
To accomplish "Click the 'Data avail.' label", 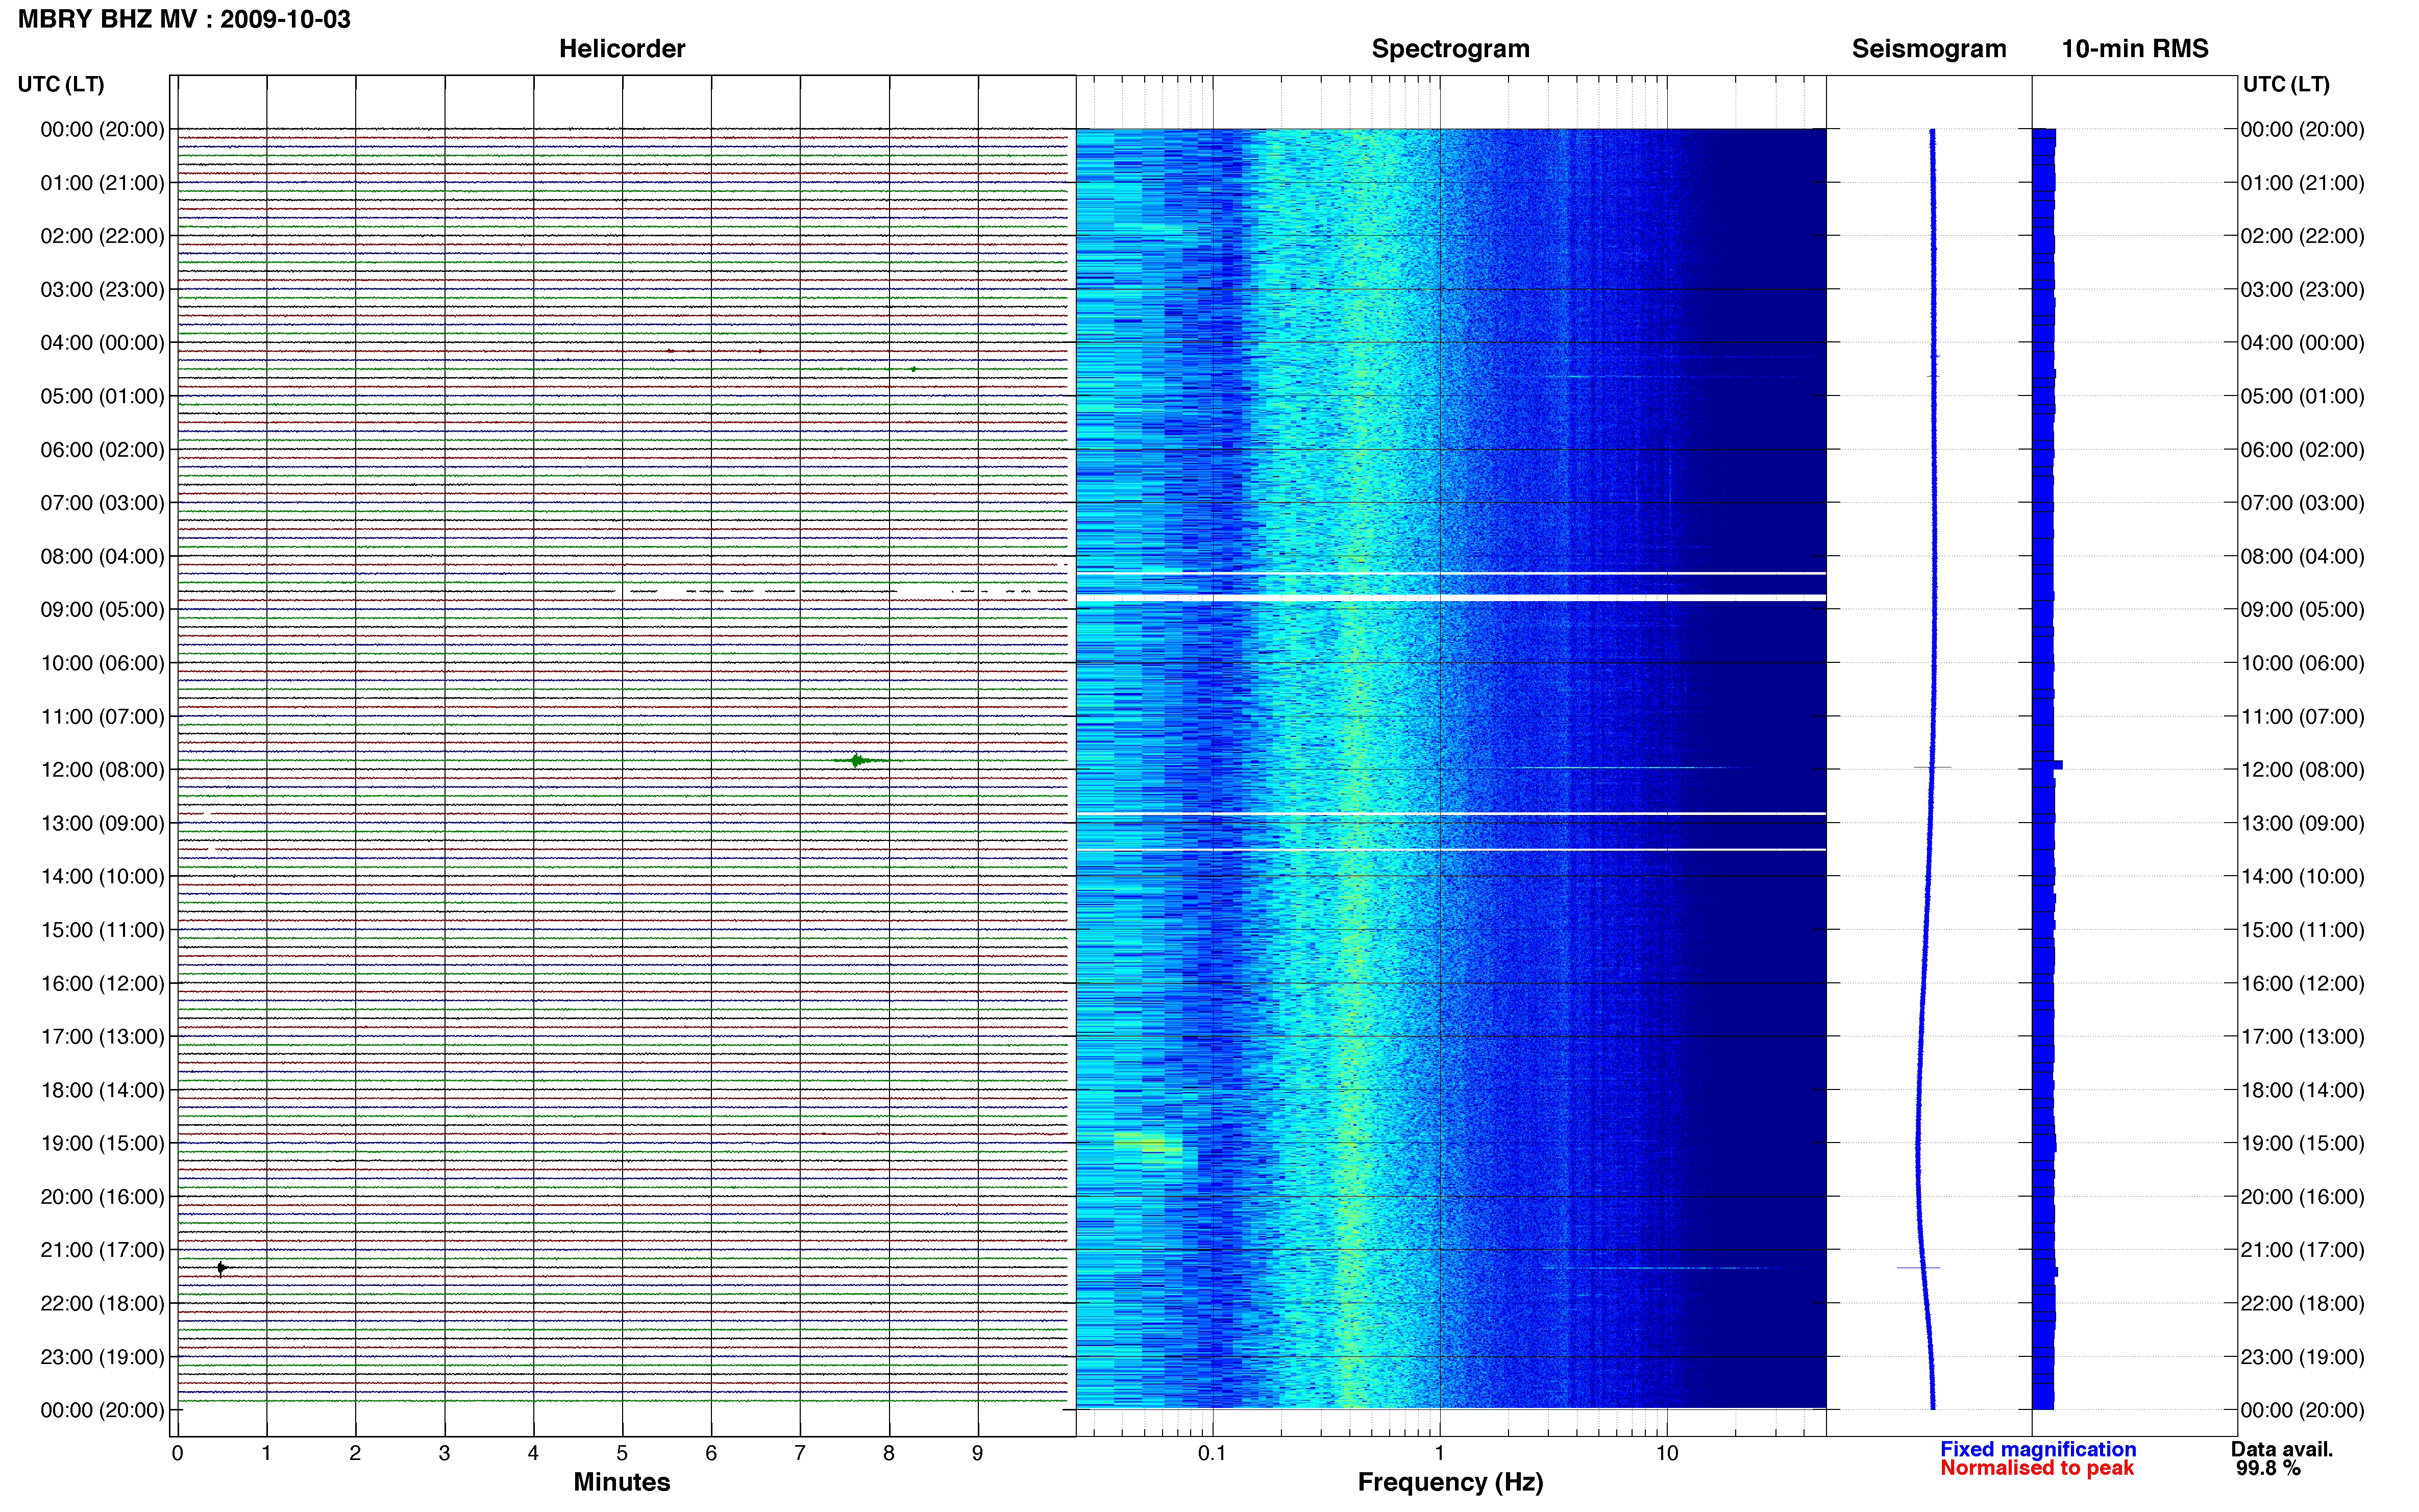I will coord(2282,1449).
